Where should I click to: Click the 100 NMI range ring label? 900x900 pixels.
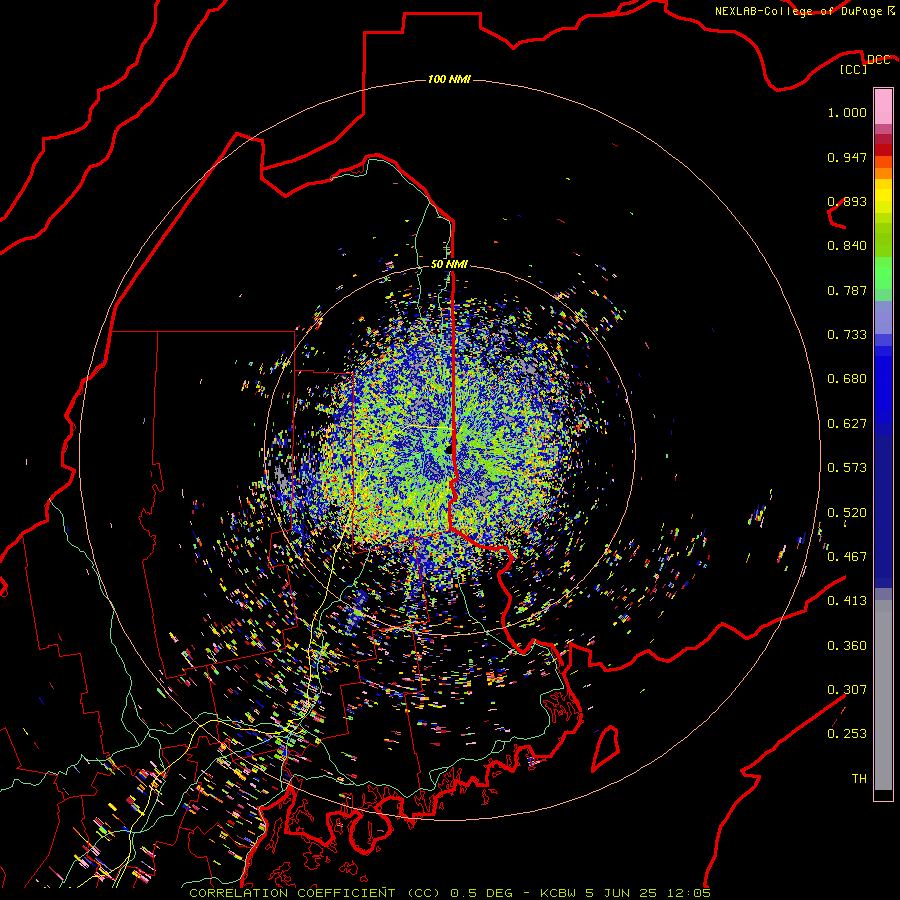449,79
